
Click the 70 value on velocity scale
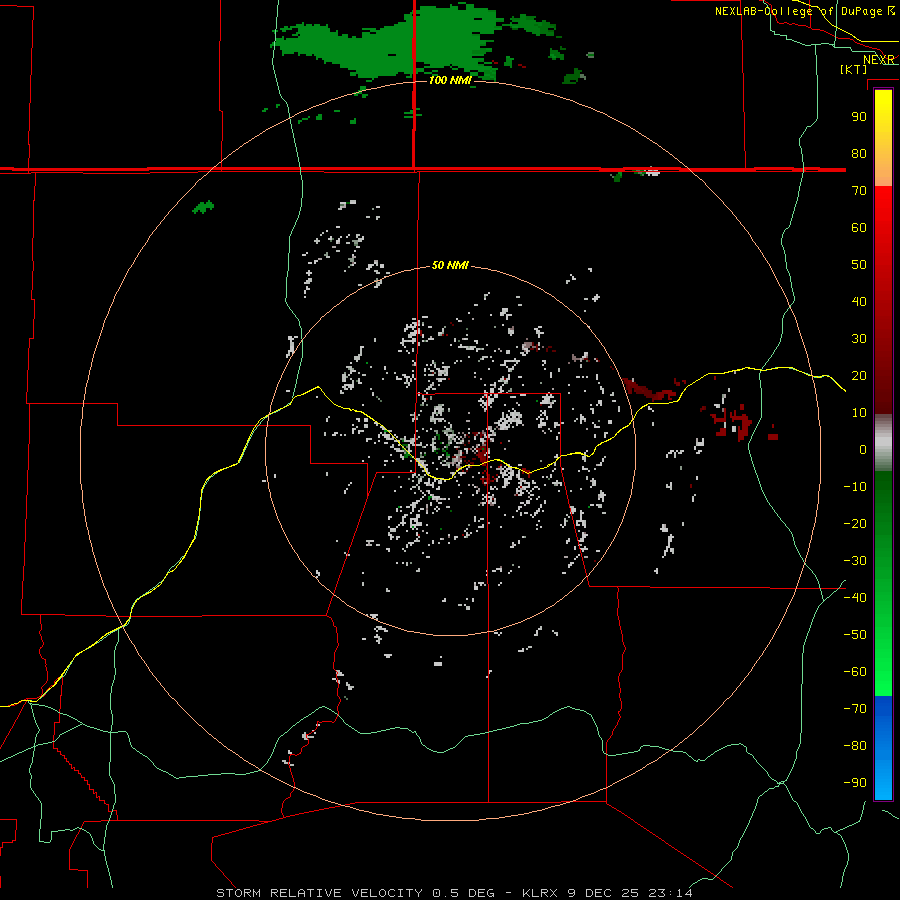point(859,191)
